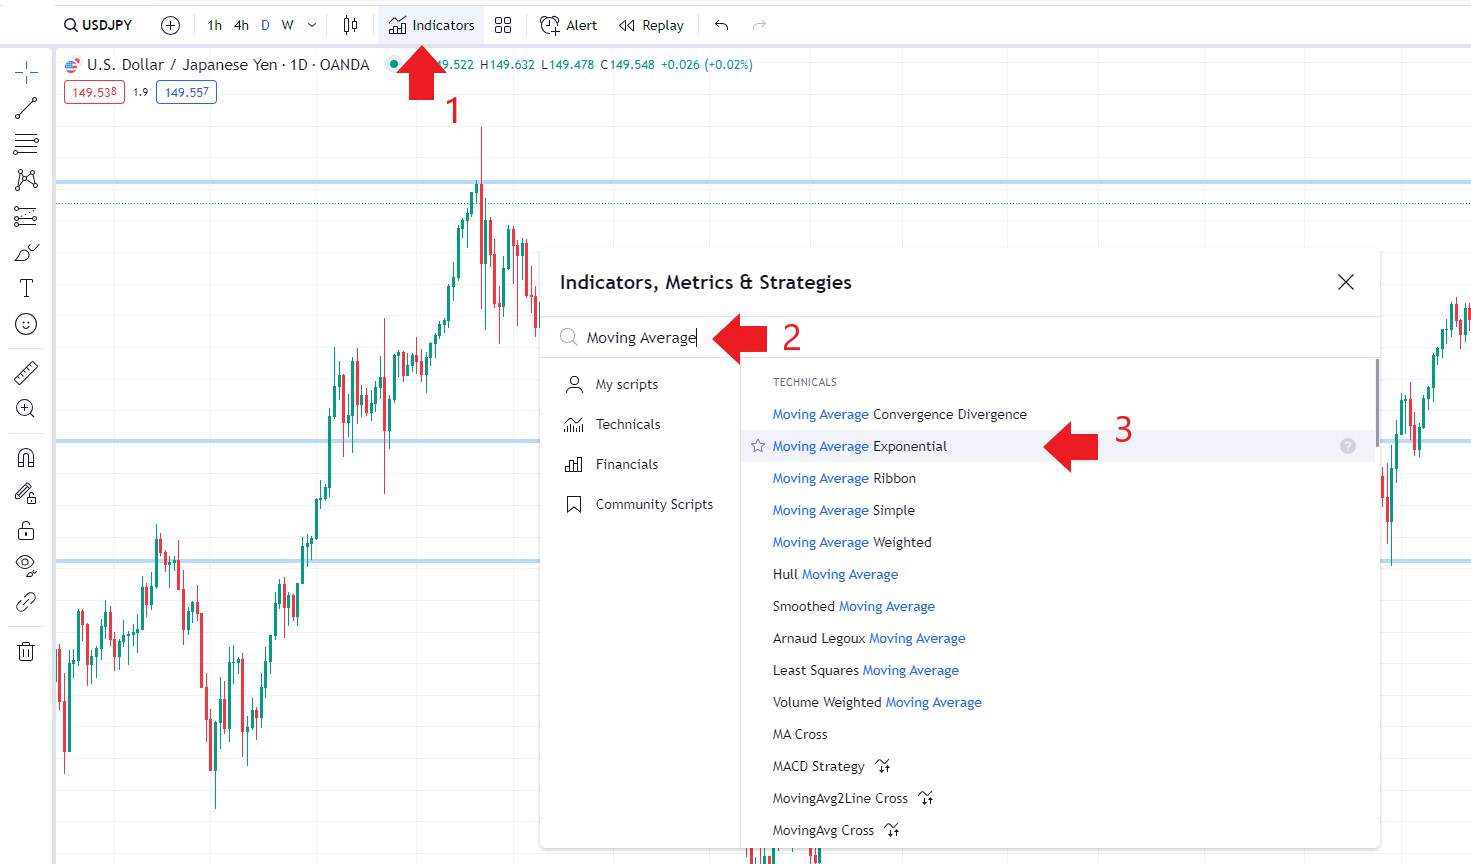The height and width of the screenshot is (864, 1471).
Task: Delete all drawings with the trash icon
Action: (26, 651)
